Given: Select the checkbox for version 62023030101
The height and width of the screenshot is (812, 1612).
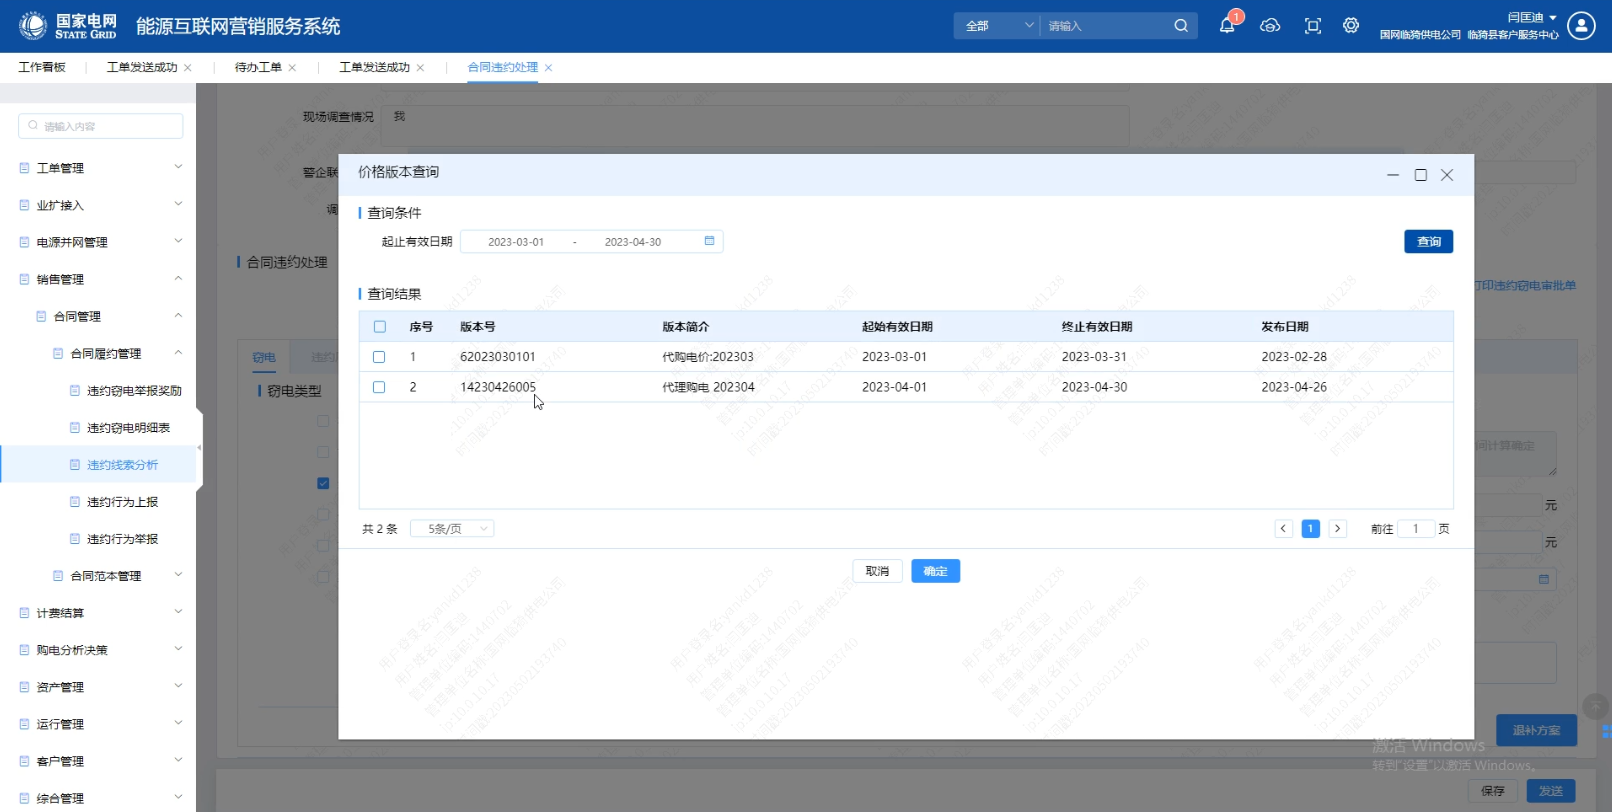Looking at the screenshot, I should pos(379,357).
